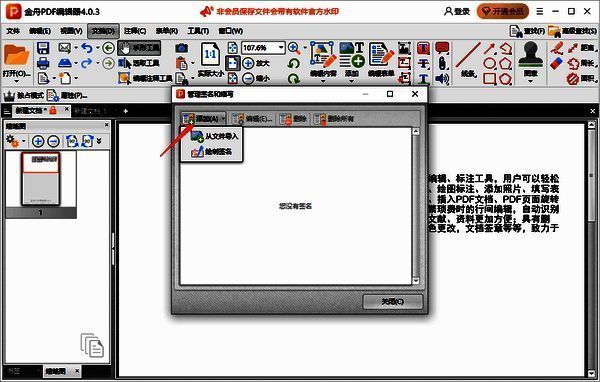This screenshot has width=600, height=382.
Task: Choose 从文件导入 import from file
Action: coord(215,136)
